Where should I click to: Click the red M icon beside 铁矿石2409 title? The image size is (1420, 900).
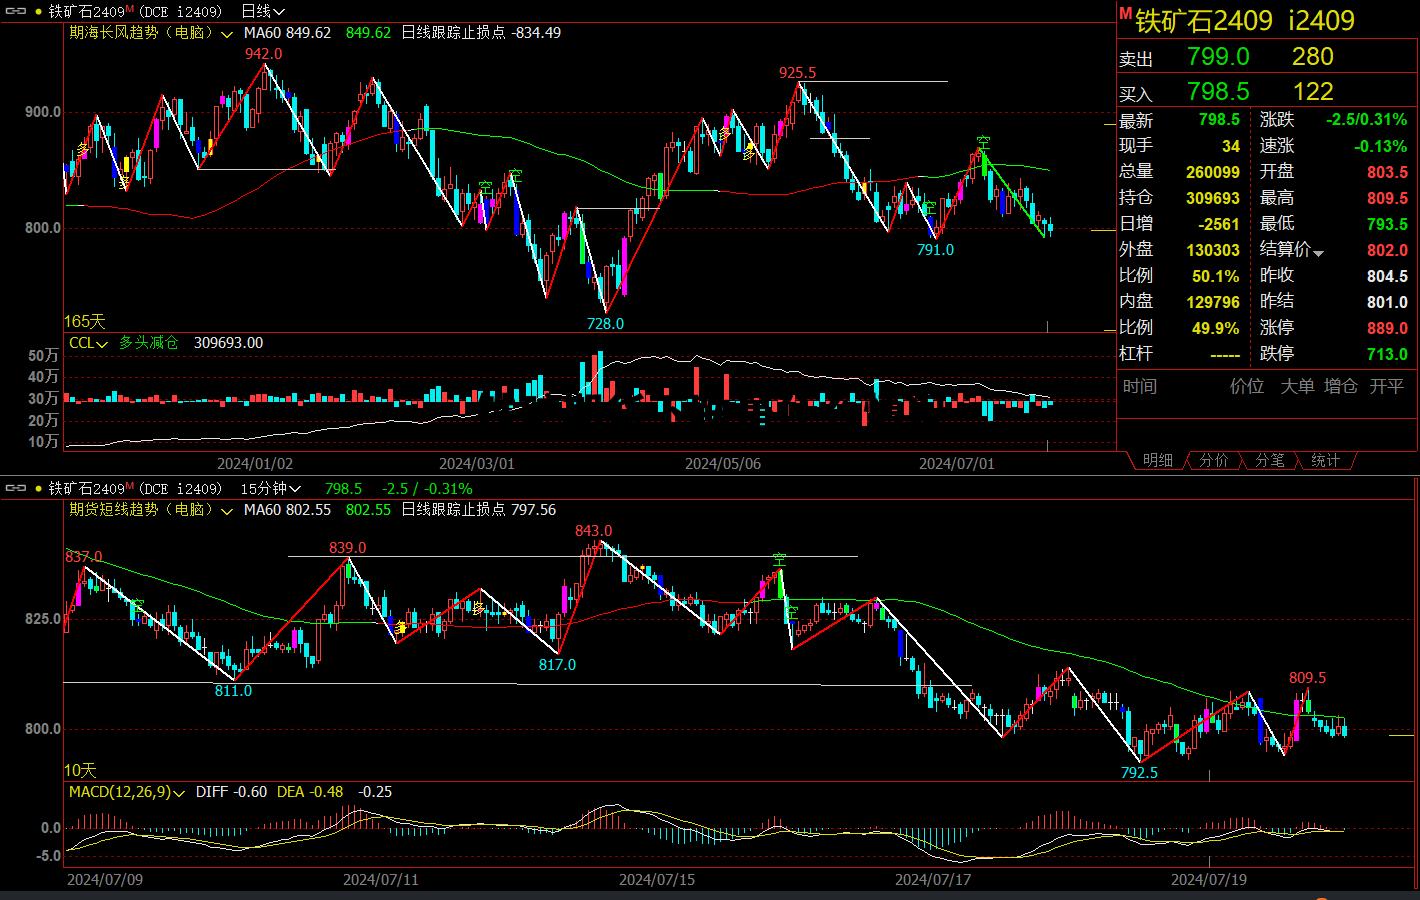tap(1125, 15)
